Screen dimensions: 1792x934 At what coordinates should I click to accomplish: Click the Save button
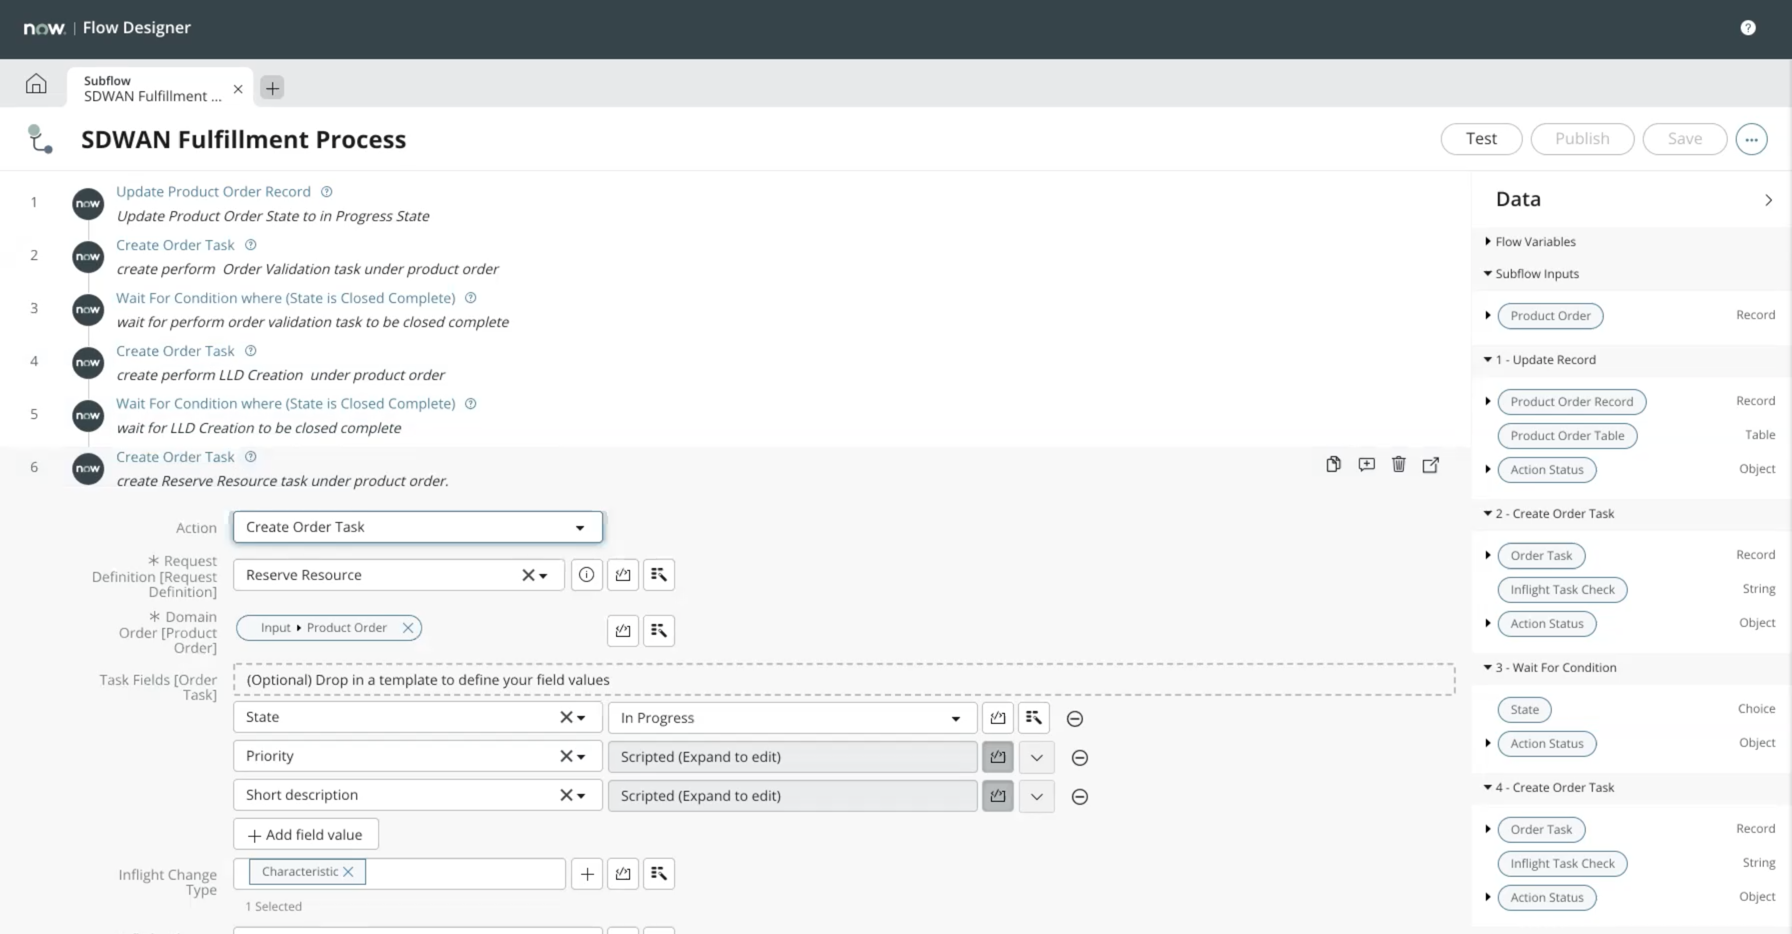(x=1684, y=139)
